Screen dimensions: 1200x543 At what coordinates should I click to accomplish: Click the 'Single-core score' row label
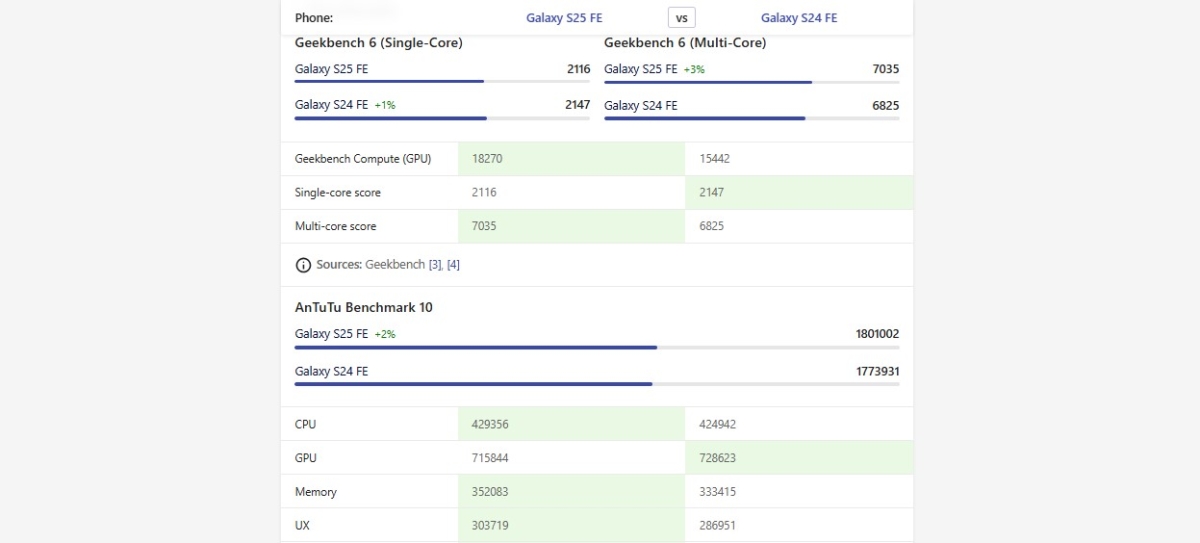click(338, 192)
